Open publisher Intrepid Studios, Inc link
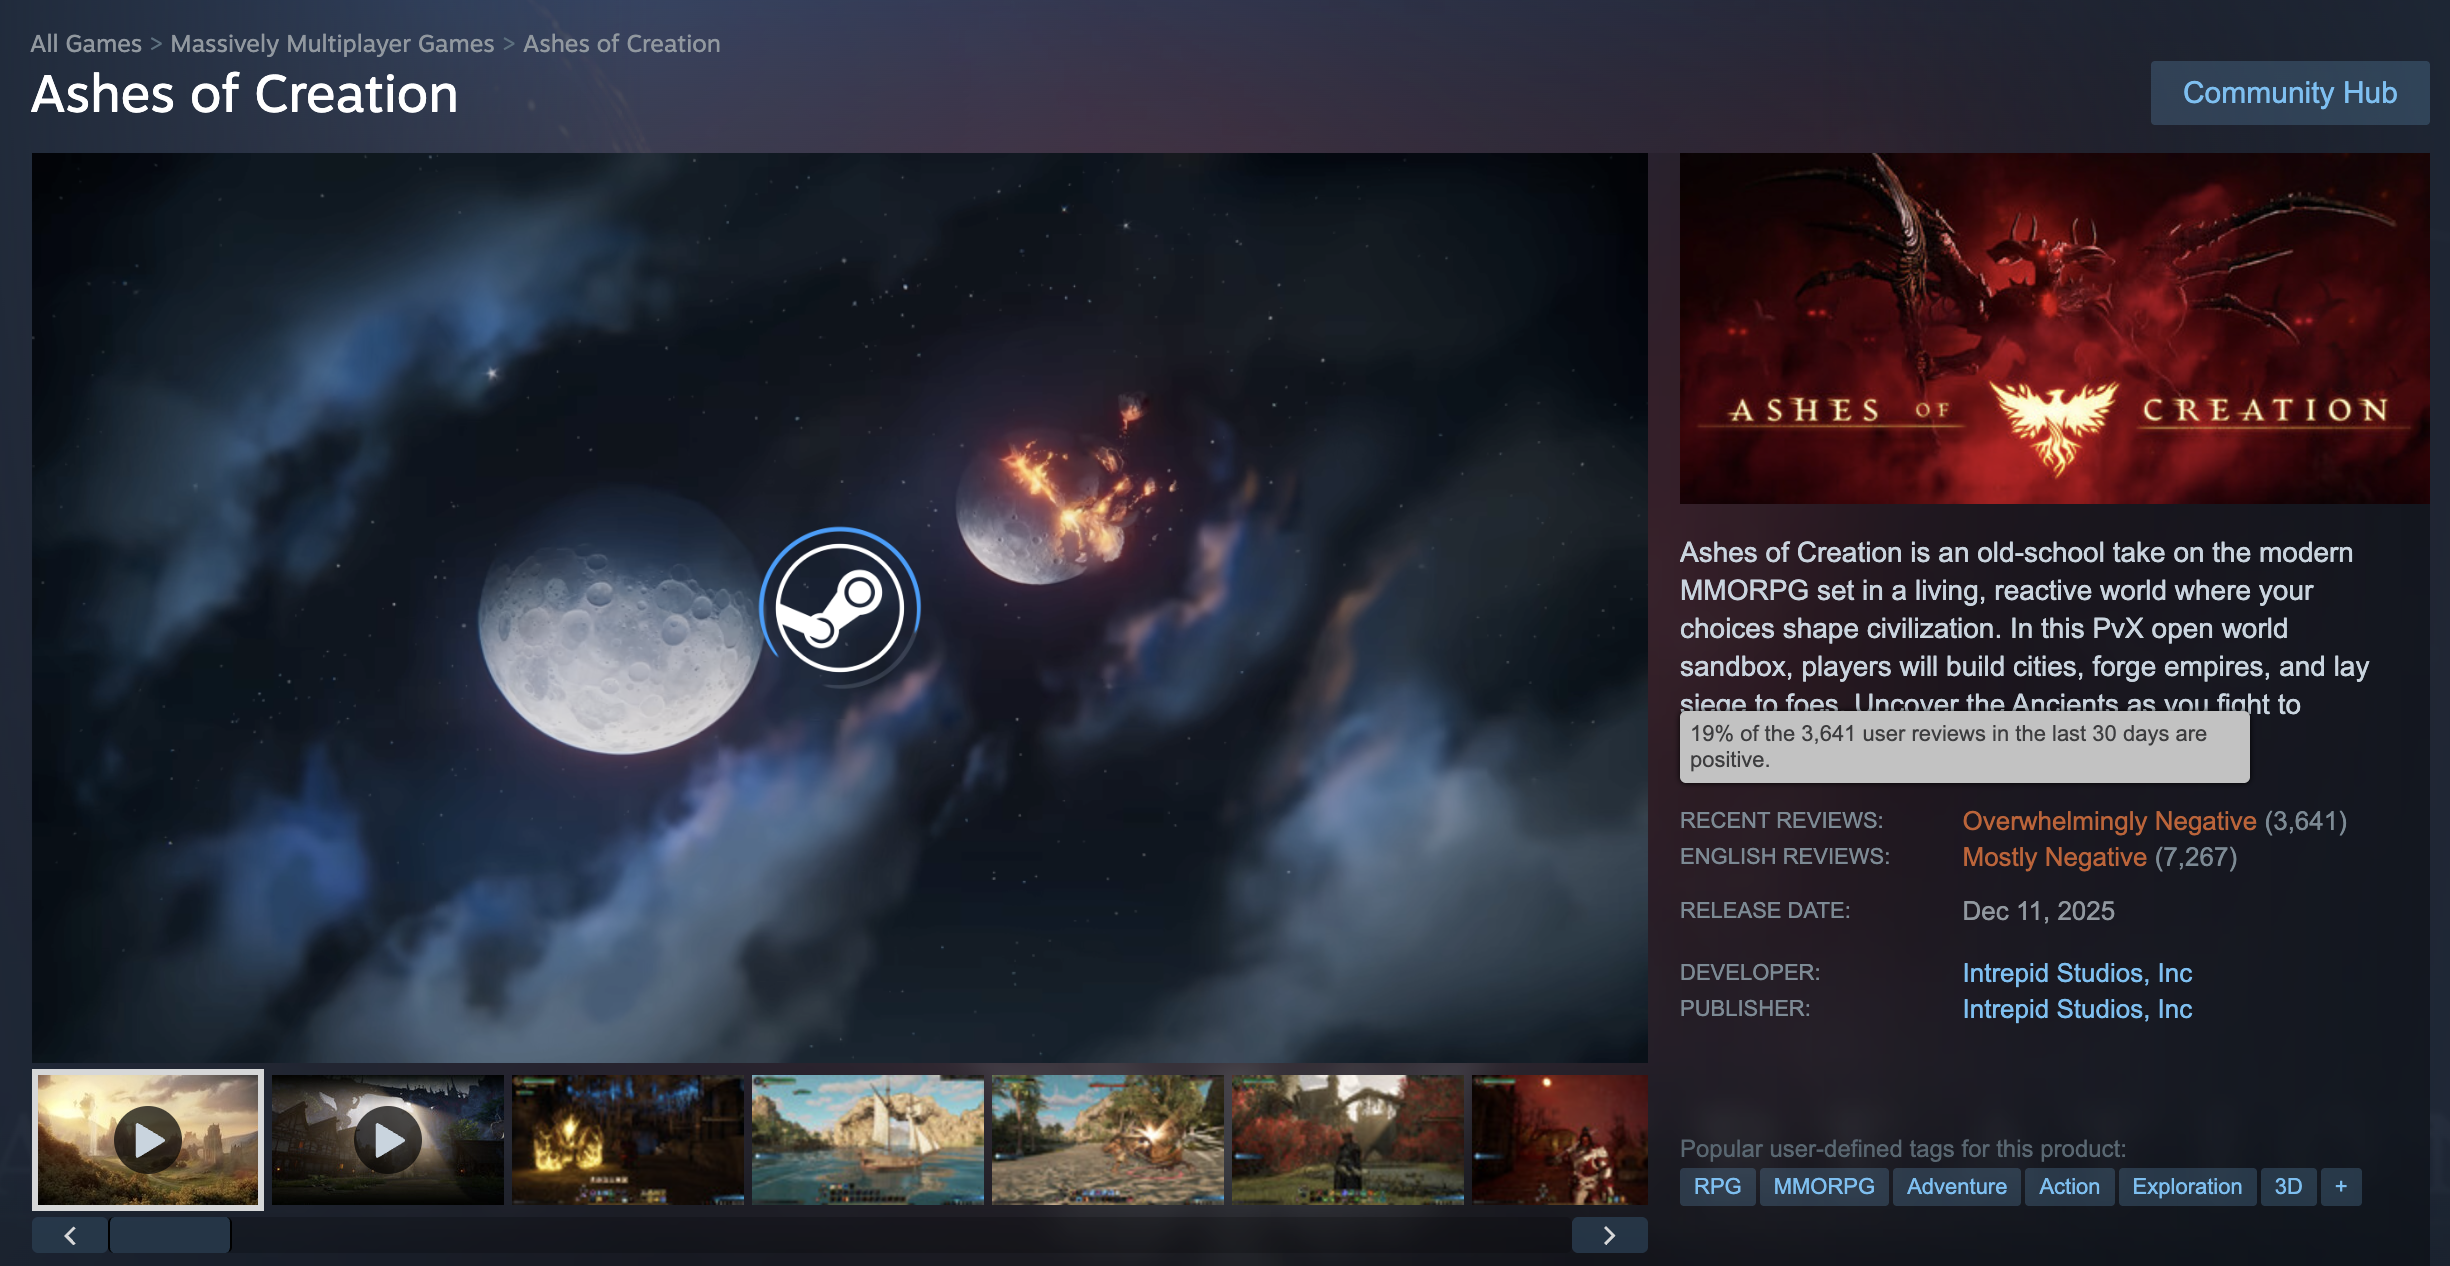This screenshot has width=2450, height=1266. [x=2076, y=1009]
